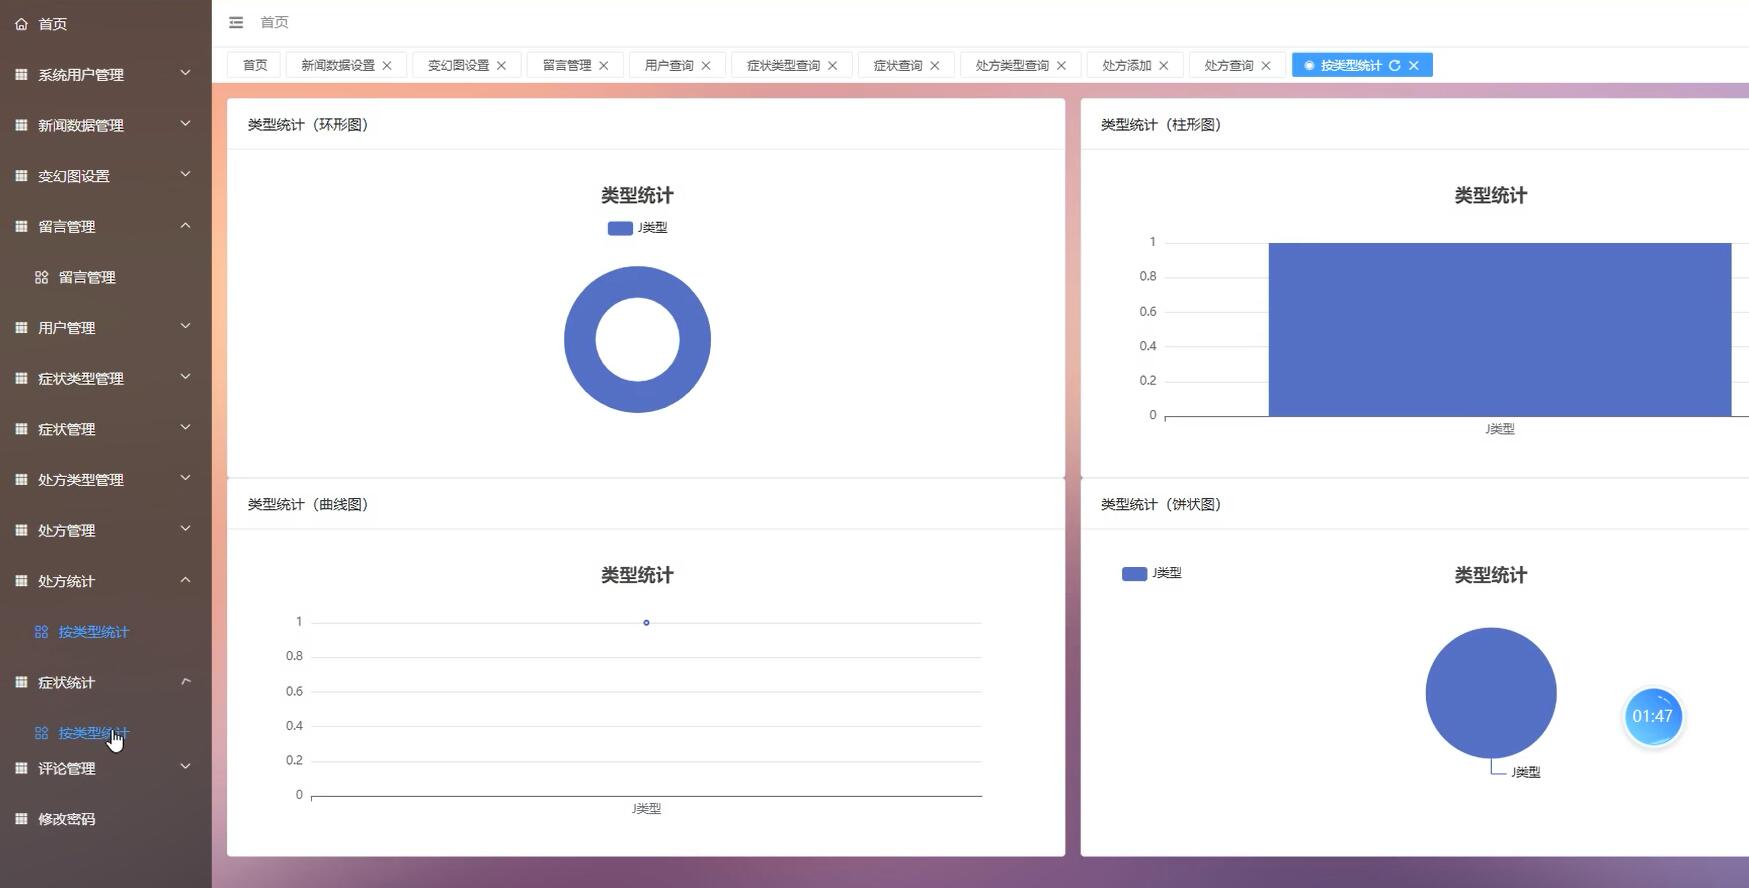Click the blue bar in the bar chart
The width and height of the screenshot is (1749, 888).
tap(1499, 329)
